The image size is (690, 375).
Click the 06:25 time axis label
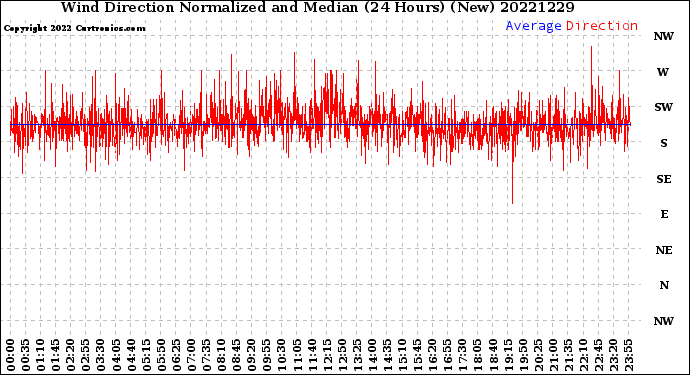(176, 355)
